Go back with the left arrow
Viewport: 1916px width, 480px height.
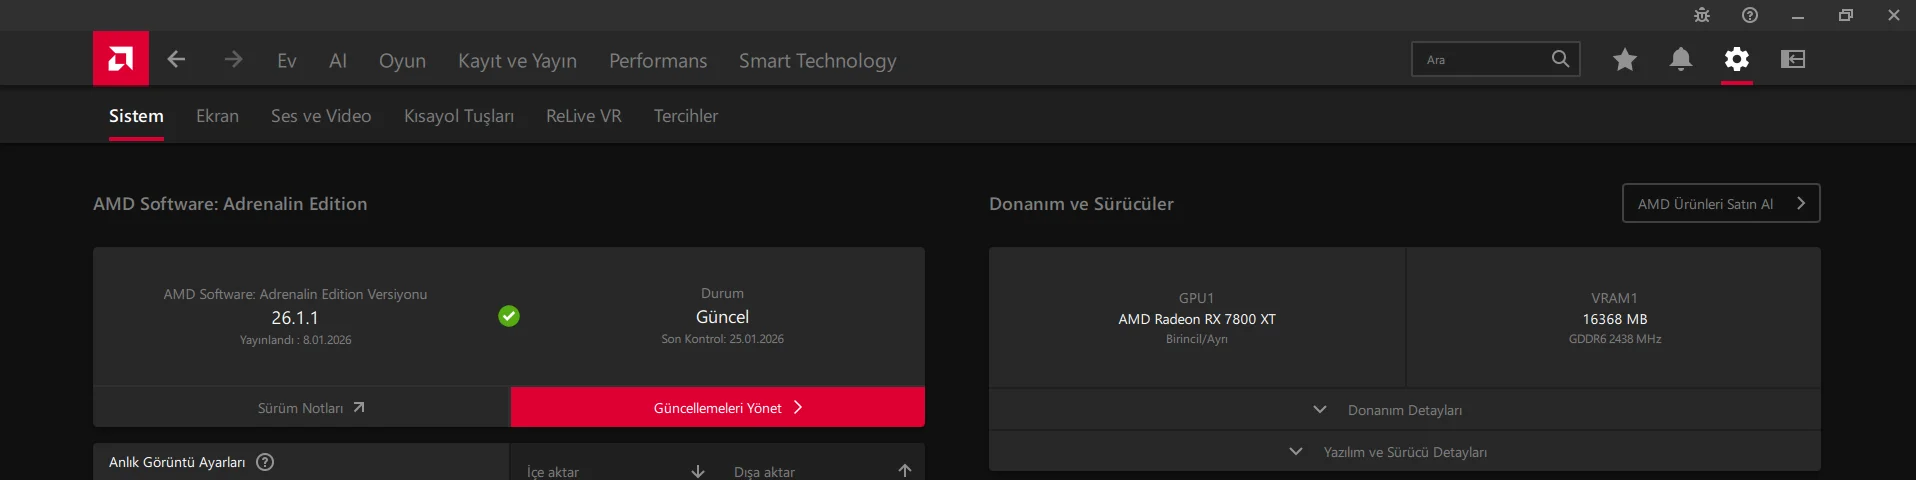pyautogui.click(x=176, y=60)
